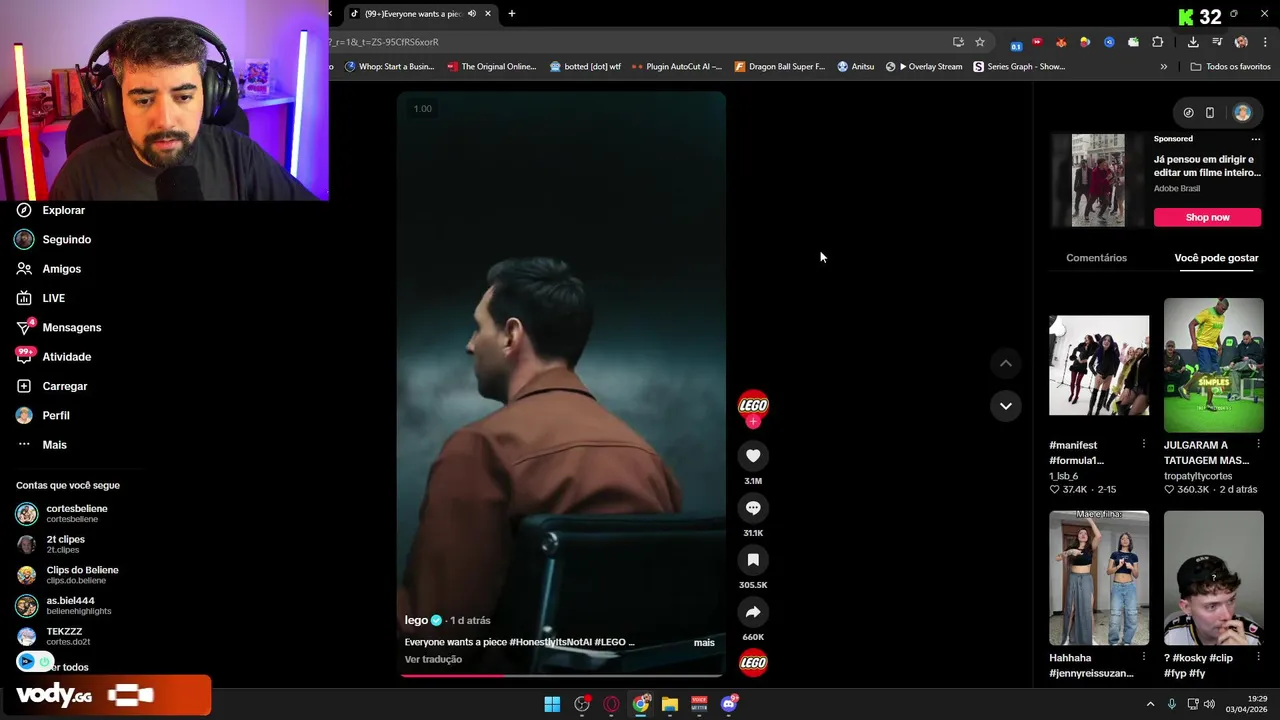Go to next video with down chevron
Screen dimensions: 1280x720
[x=1006, y=406]
